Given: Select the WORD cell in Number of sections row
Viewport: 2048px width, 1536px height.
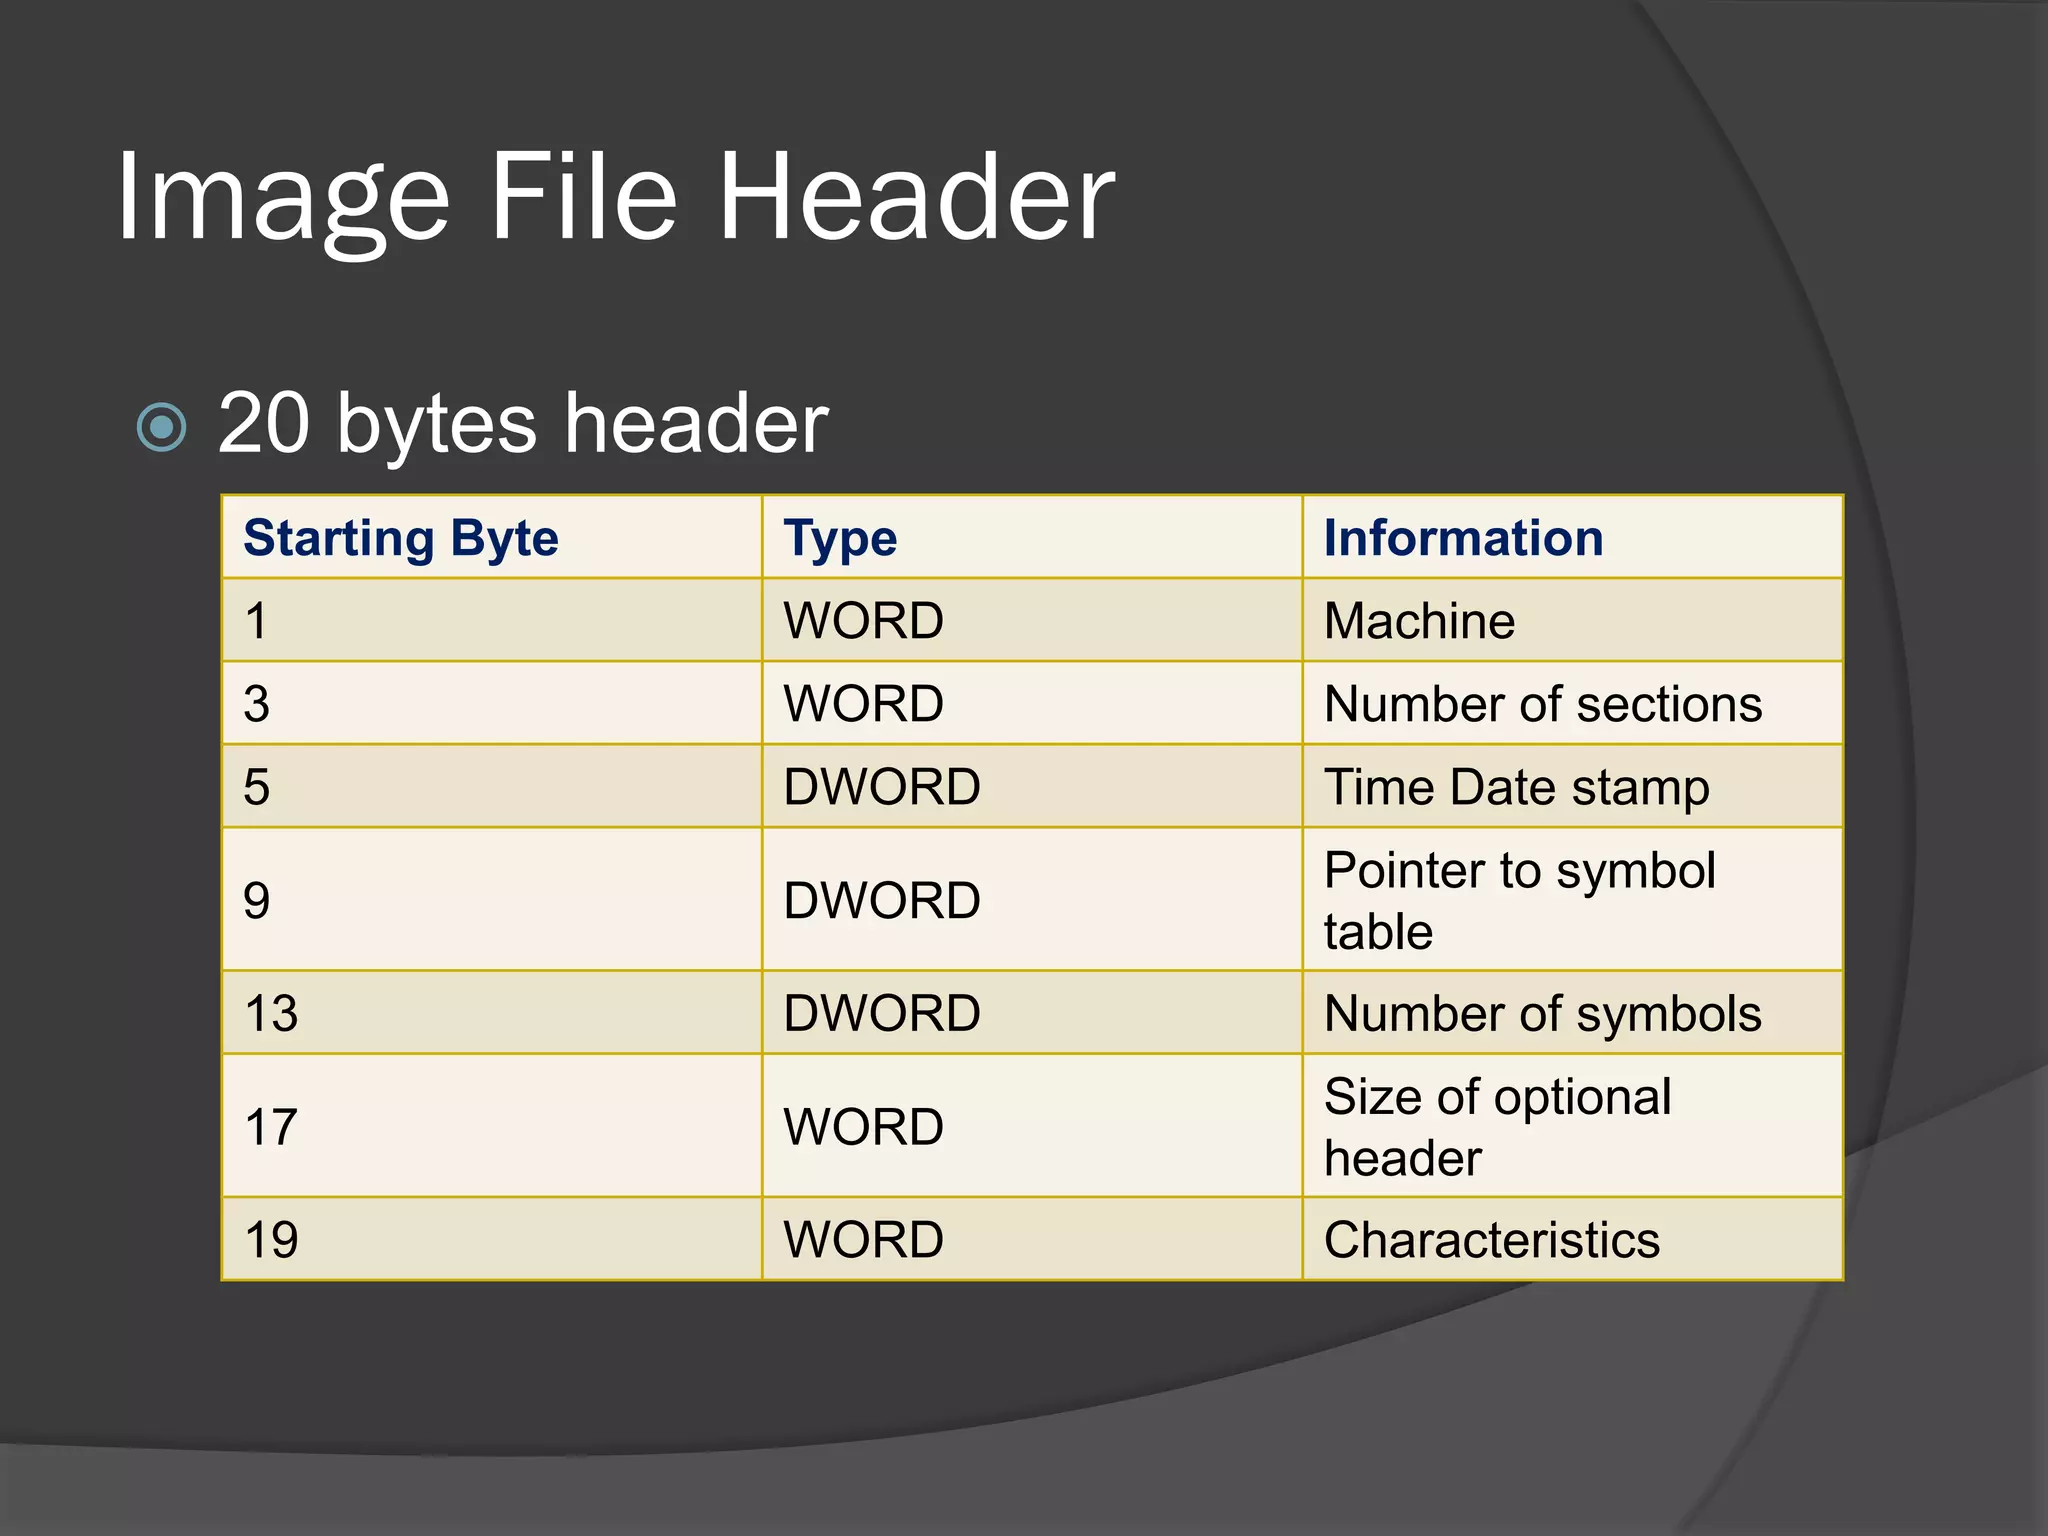Looking at the screenshot, I should tap(1032, 703).
